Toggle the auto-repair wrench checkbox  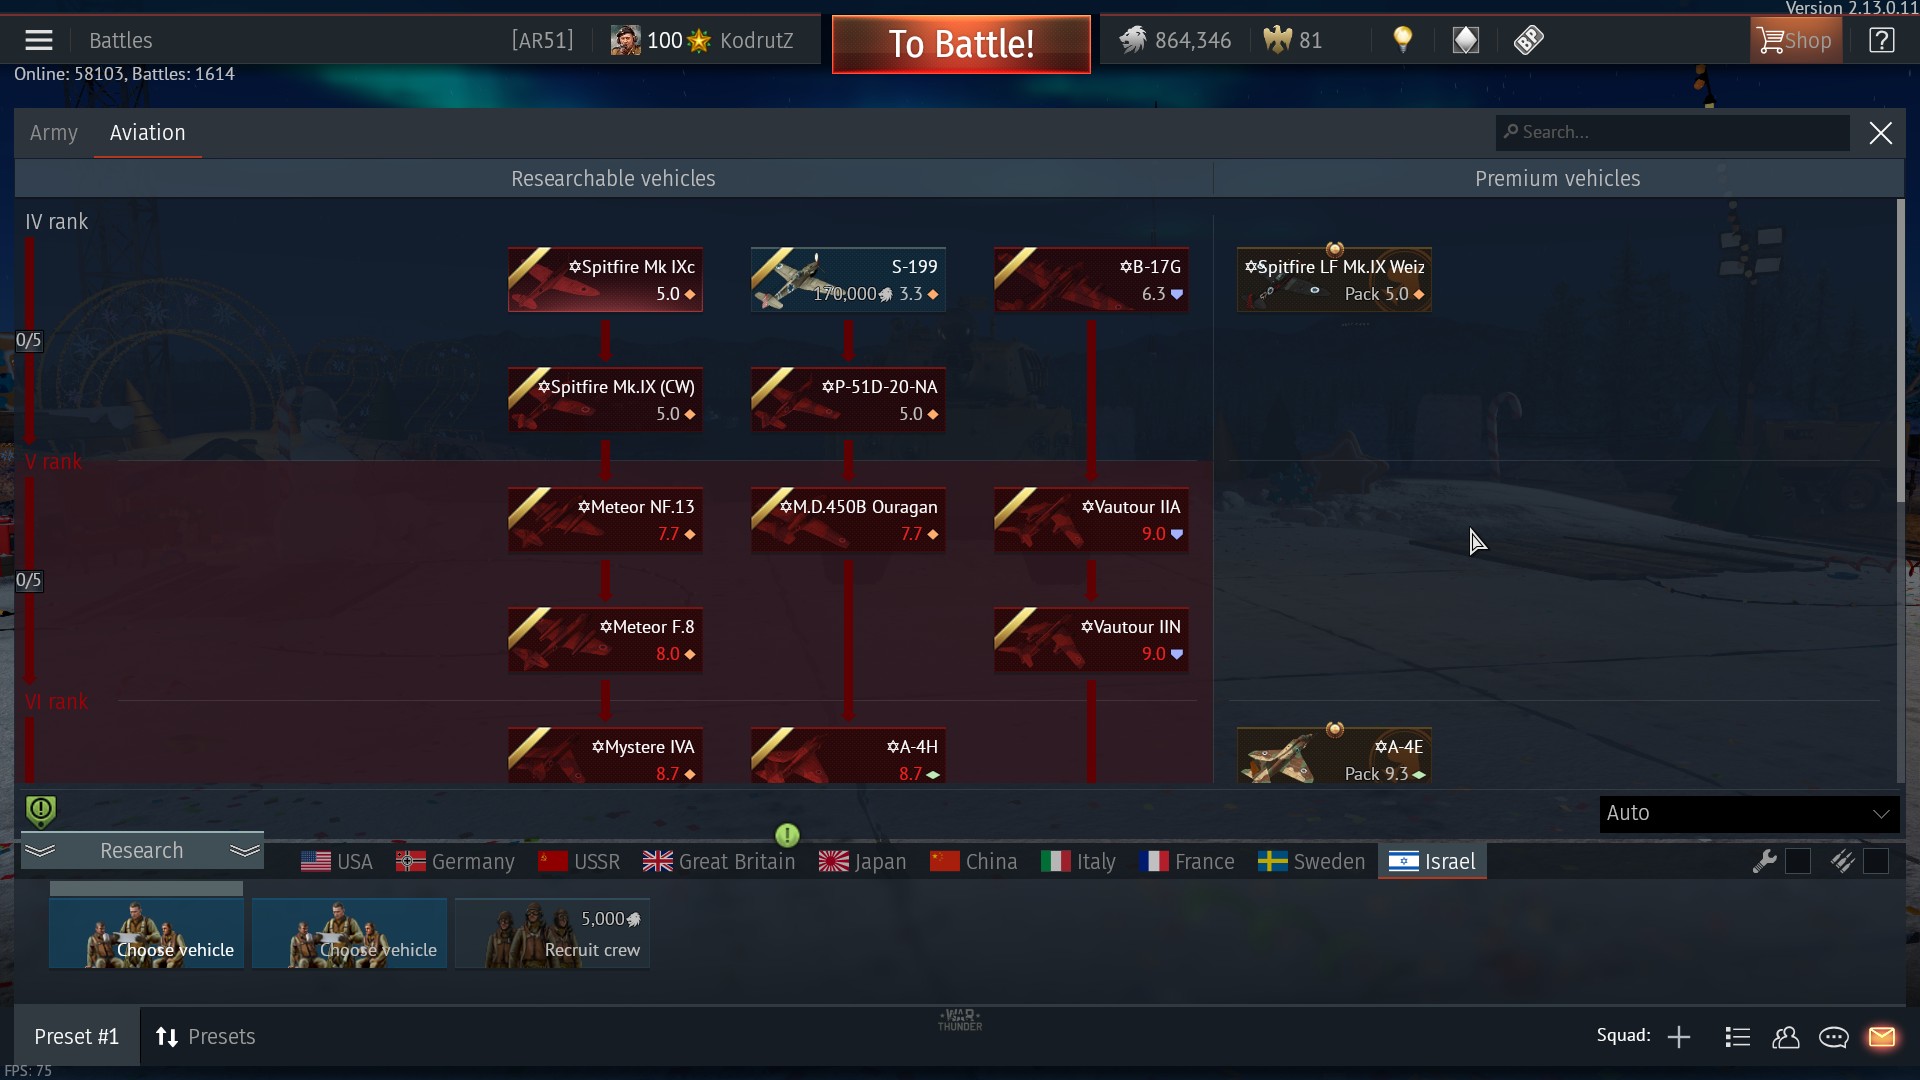(x=1797, y=861)
